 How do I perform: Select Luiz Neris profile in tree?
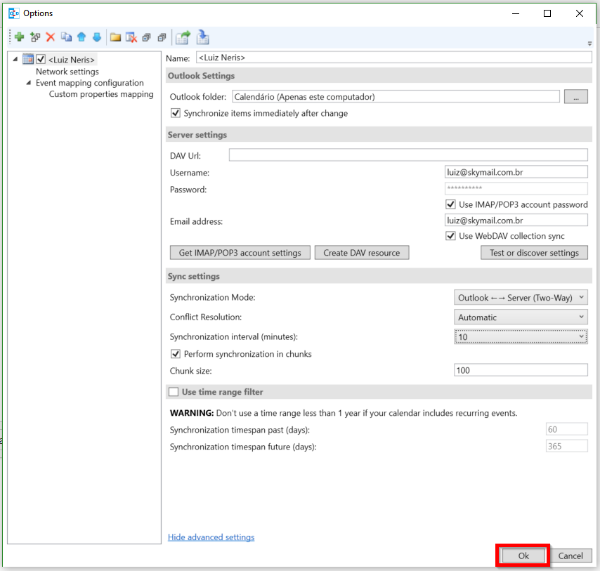(x=72, y=60)
